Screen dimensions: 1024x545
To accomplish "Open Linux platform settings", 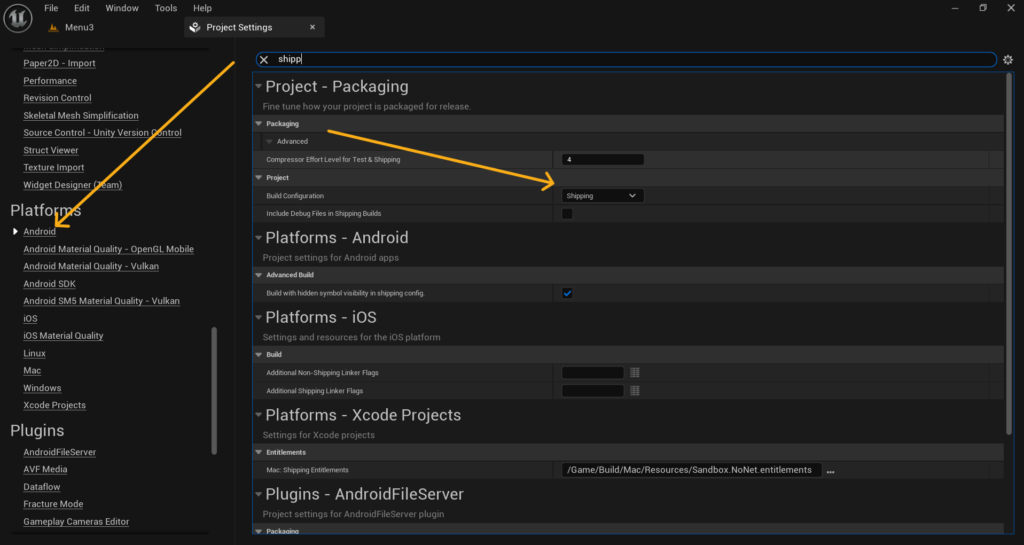I will 35,353.
